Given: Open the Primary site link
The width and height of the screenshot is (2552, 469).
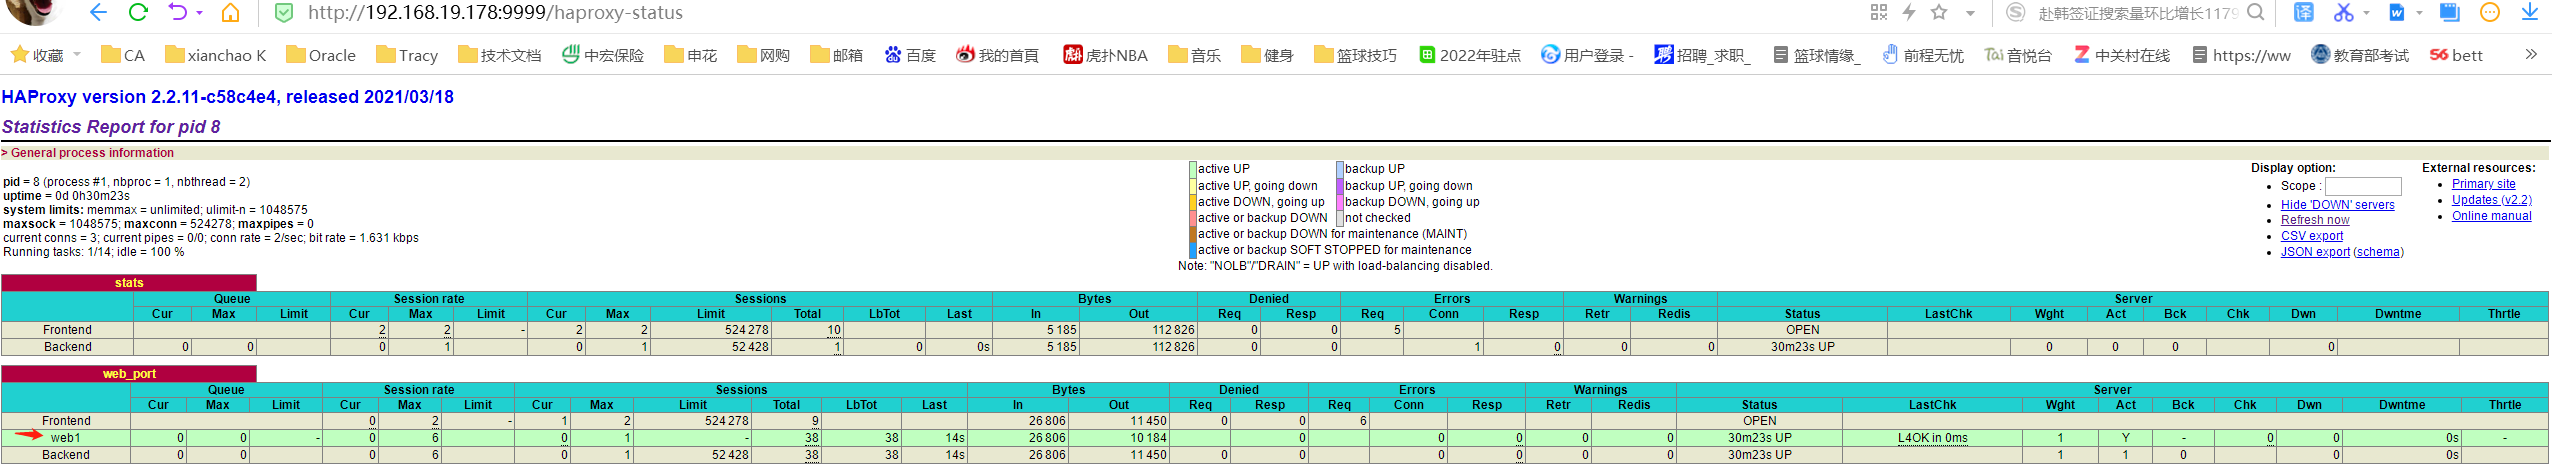Looking at the screenshot, I should pos(2483,184).
